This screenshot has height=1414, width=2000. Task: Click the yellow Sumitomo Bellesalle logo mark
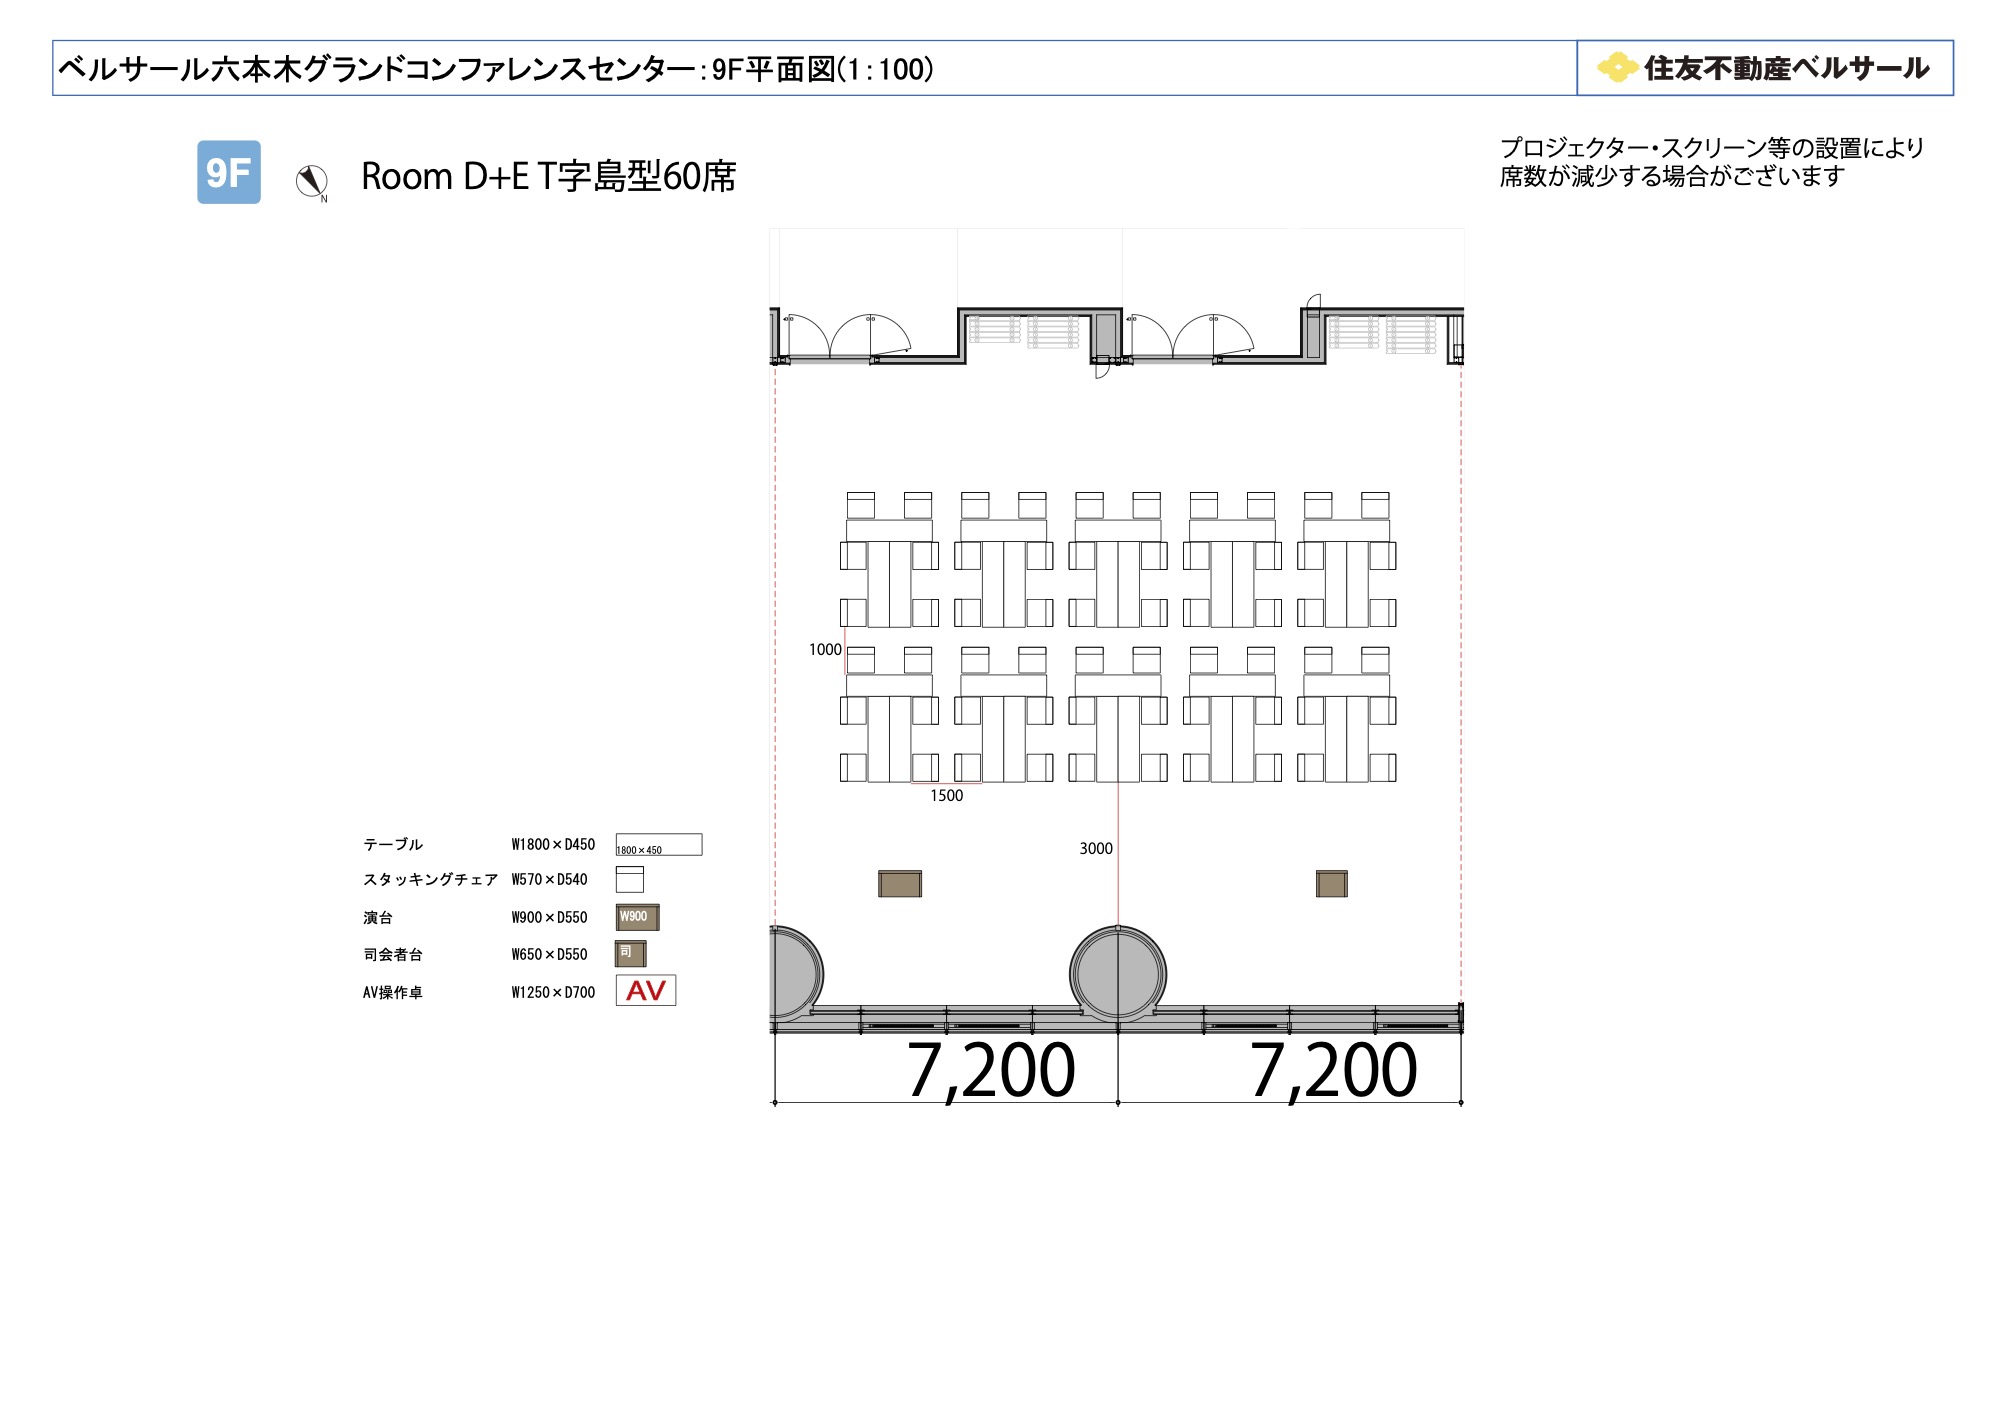tap(1617, 68)
